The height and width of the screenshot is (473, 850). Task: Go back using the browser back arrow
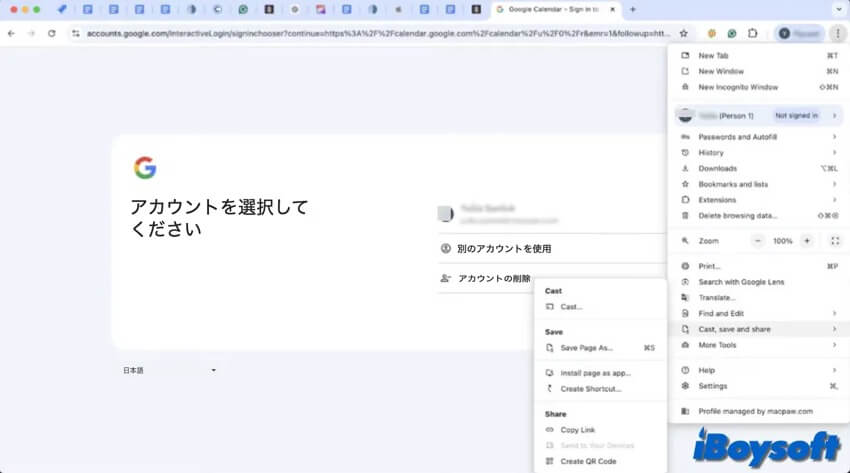(11, 34)
